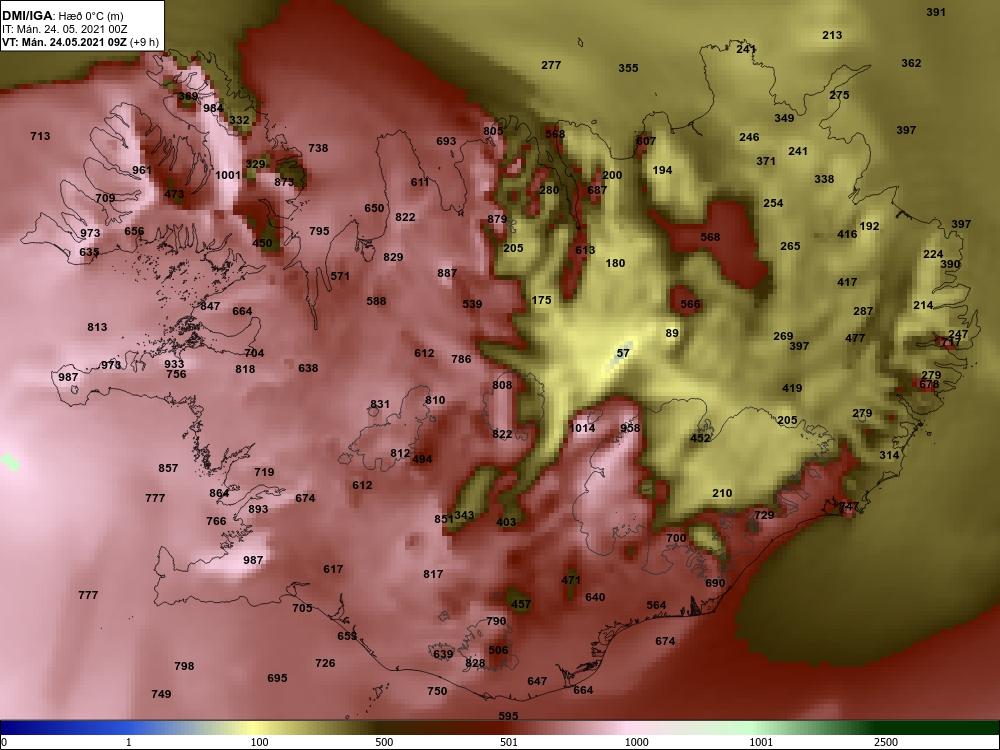
Task: Click the map value '210'
Action: click(722, 493)
